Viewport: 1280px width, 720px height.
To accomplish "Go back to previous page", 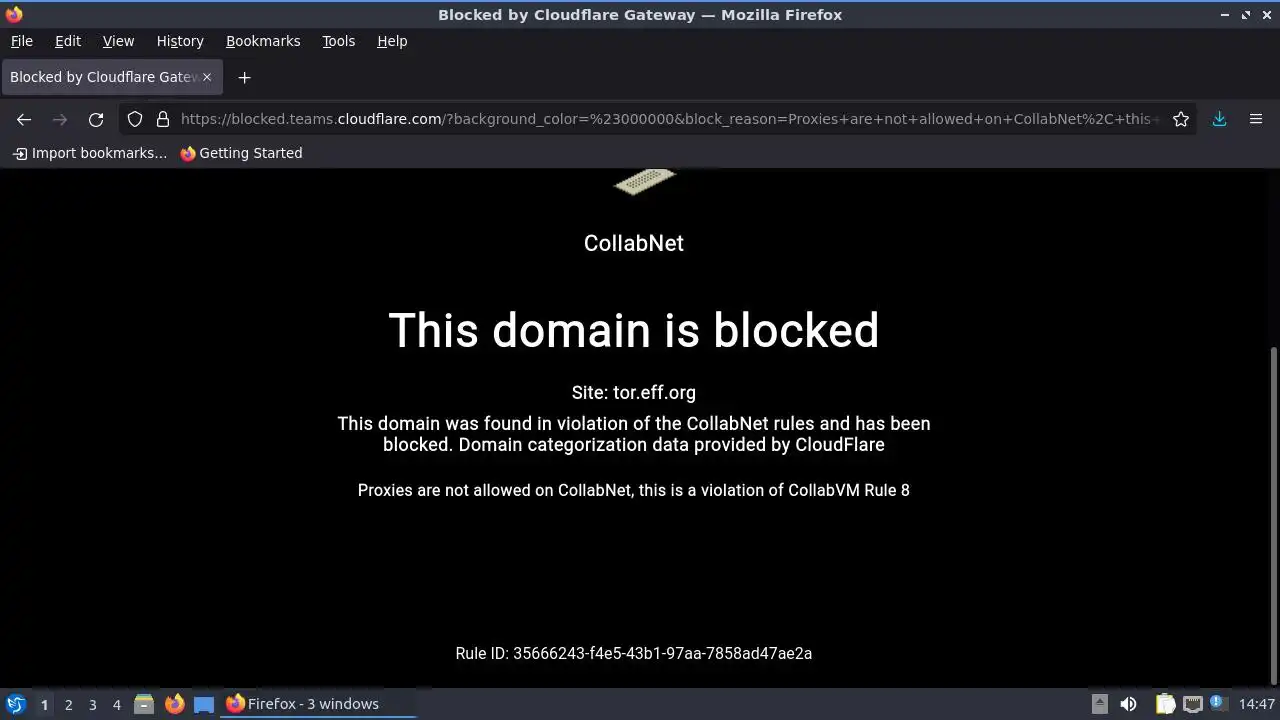I will tap(24, 119).
